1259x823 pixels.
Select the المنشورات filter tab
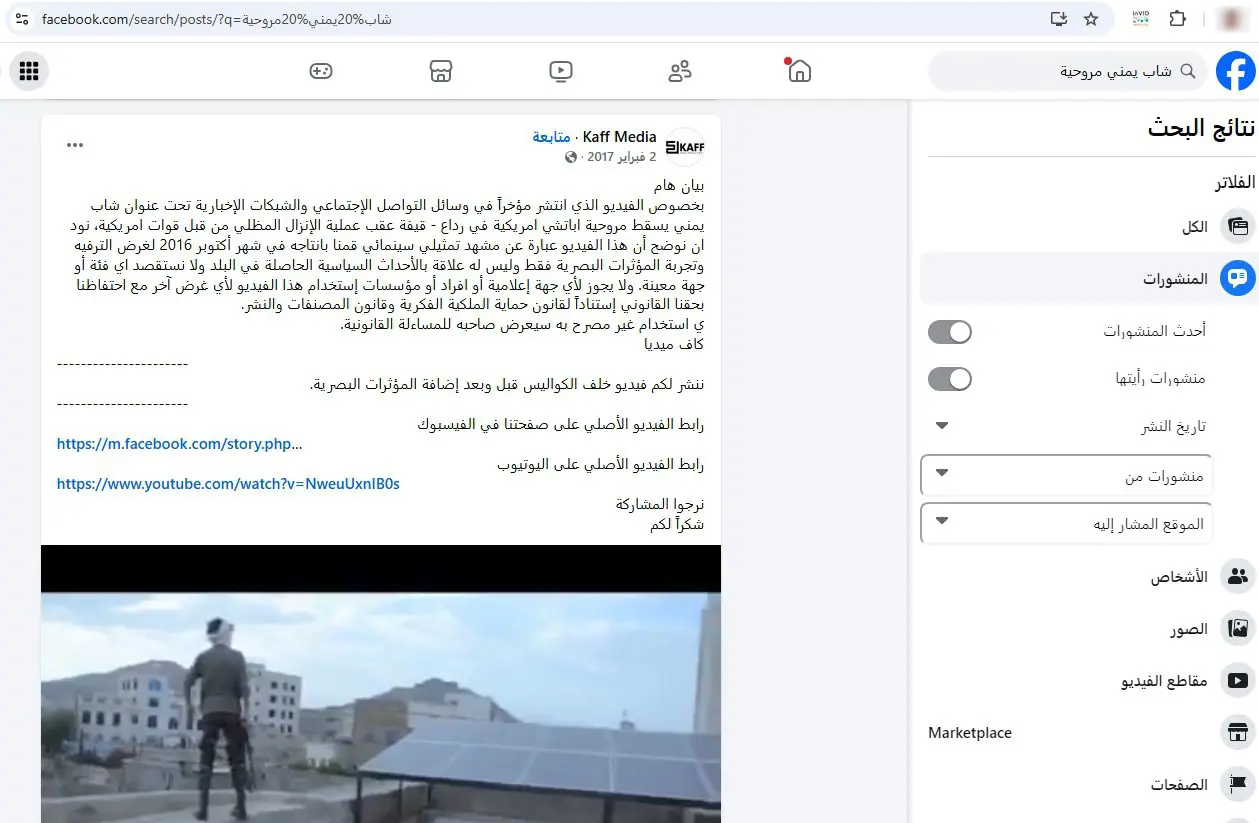(1088, 279)
